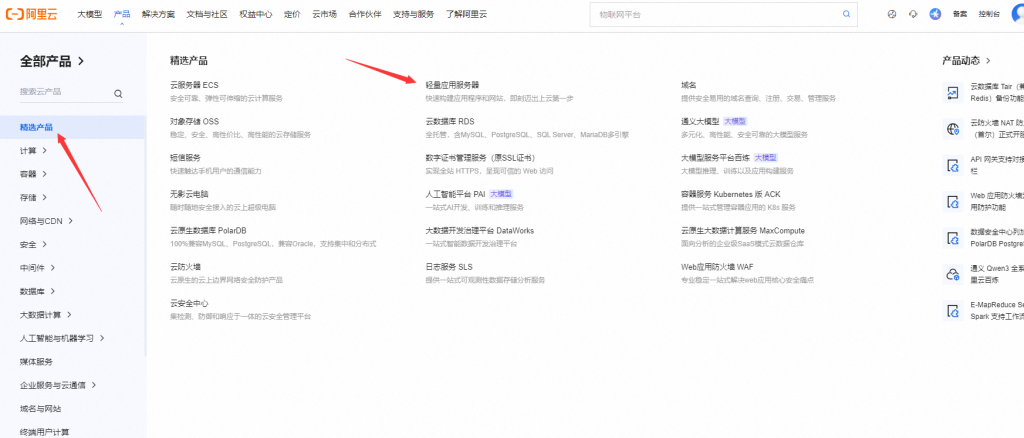Expand the 全部产品 heading arrow
This screenshot has height=438, width=1024.
coord(80,61)
